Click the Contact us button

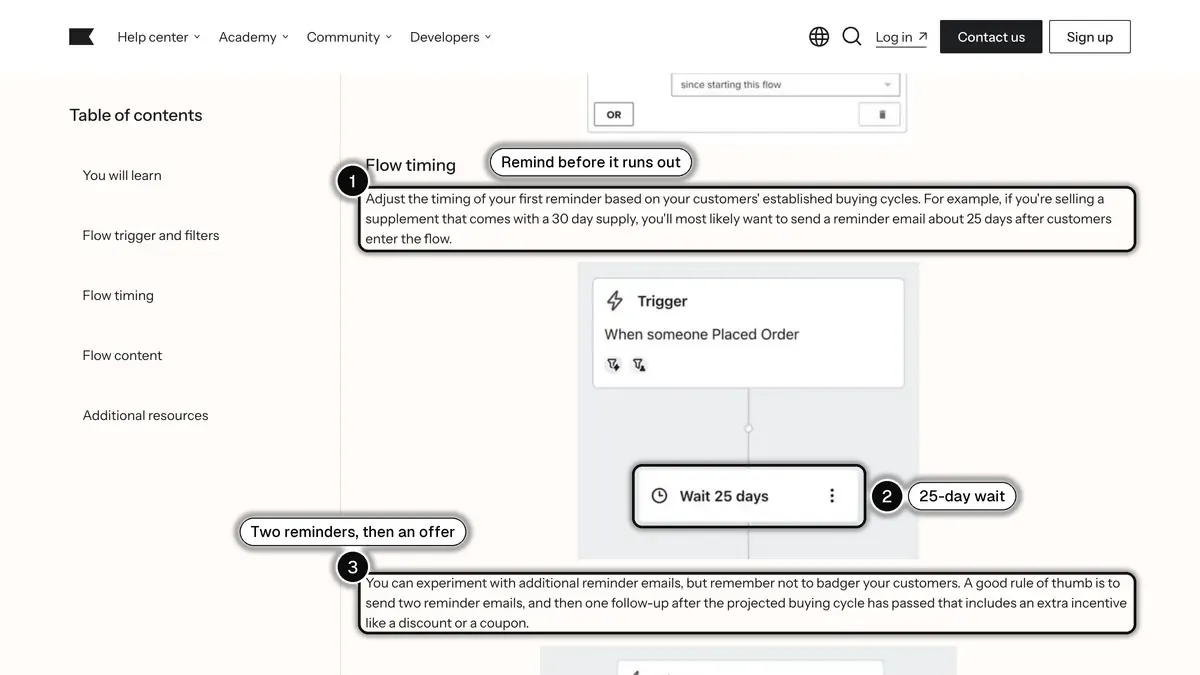[x=991, y=37]
